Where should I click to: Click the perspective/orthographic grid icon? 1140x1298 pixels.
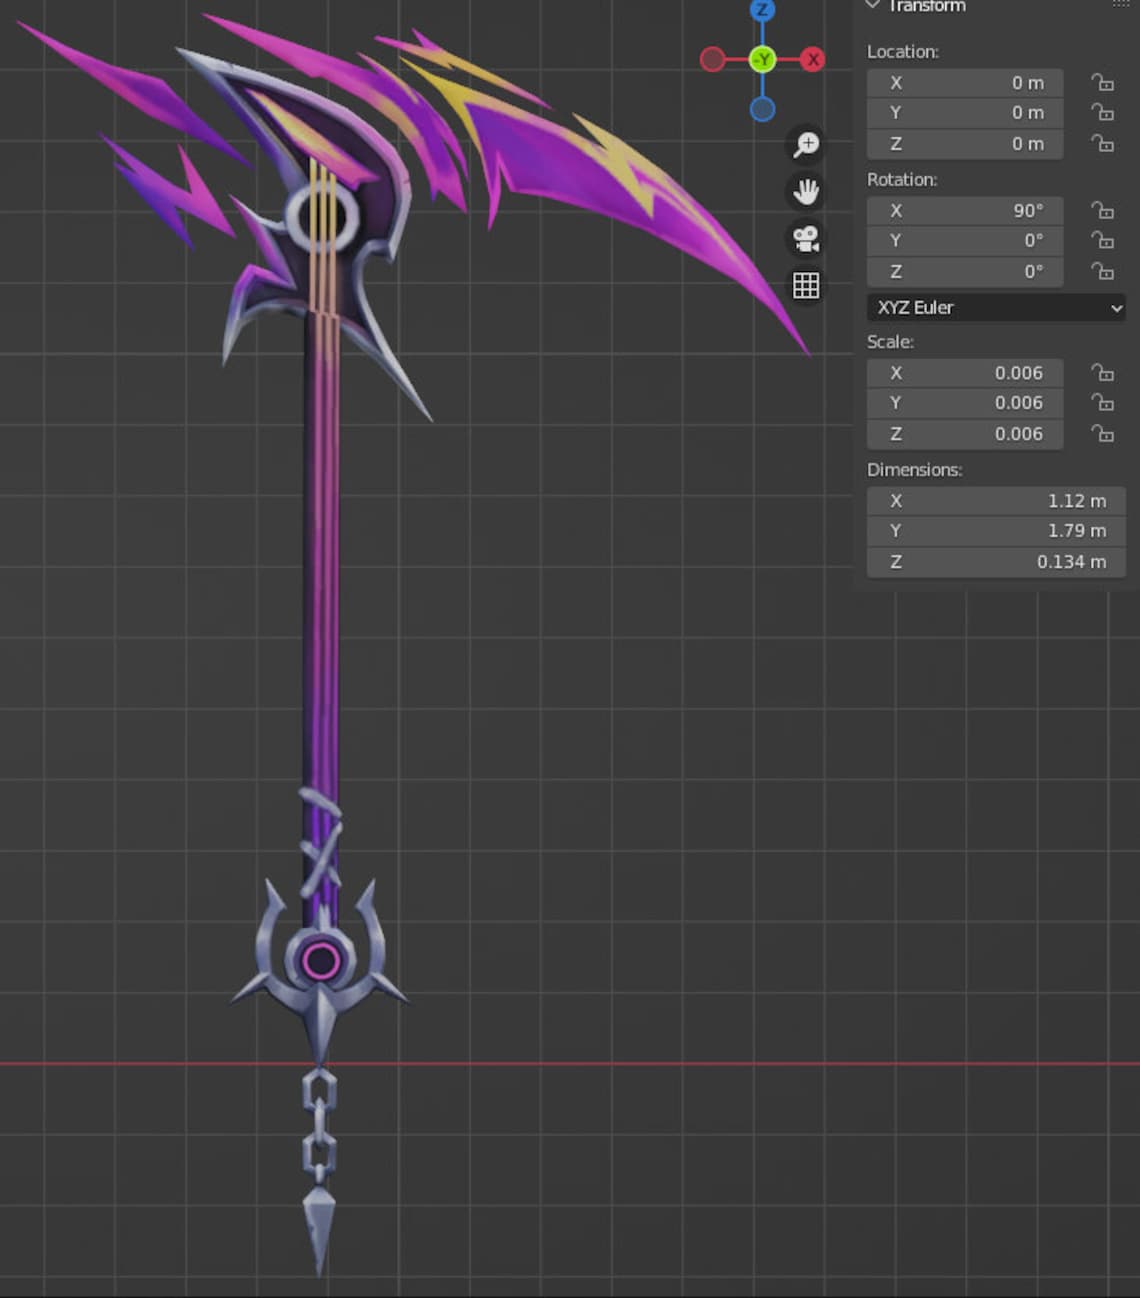click(x=805, y=285)
